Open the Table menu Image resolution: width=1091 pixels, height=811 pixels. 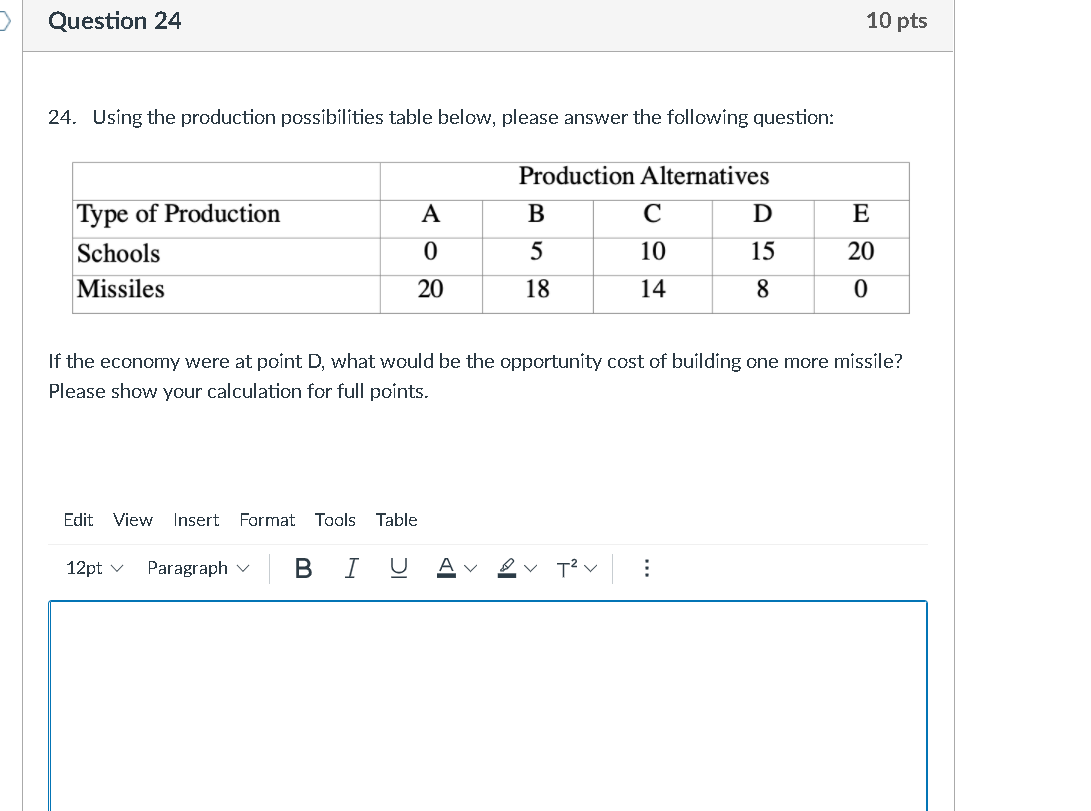point(396,520)
